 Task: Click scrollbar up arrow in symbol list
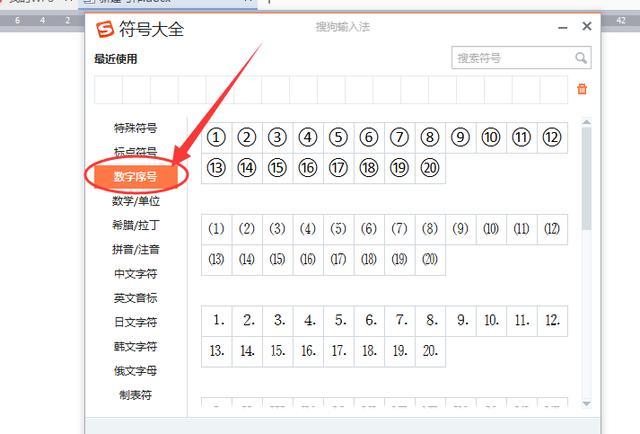coord(586,122)
